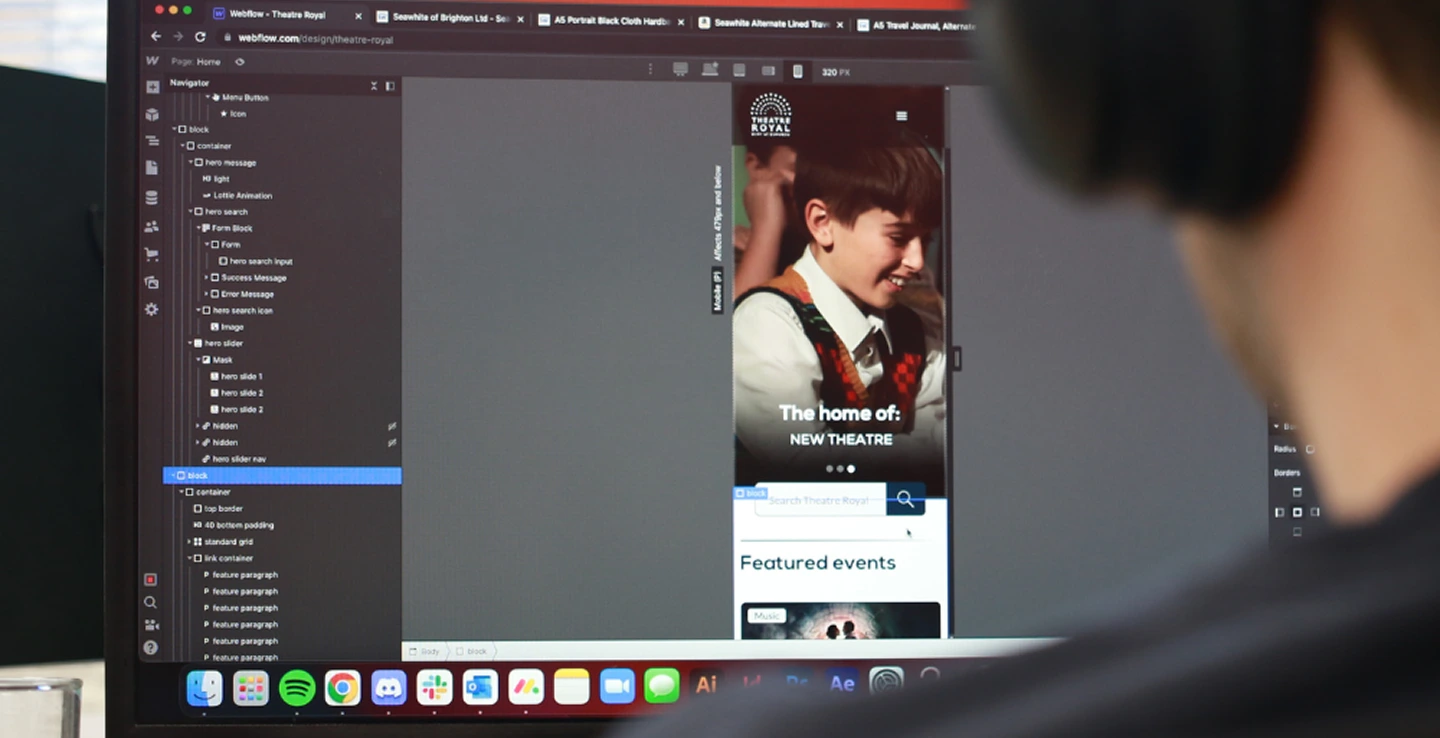Open the Webflow W logo menu
1440x738 pixels.
[x=152, y=61]
